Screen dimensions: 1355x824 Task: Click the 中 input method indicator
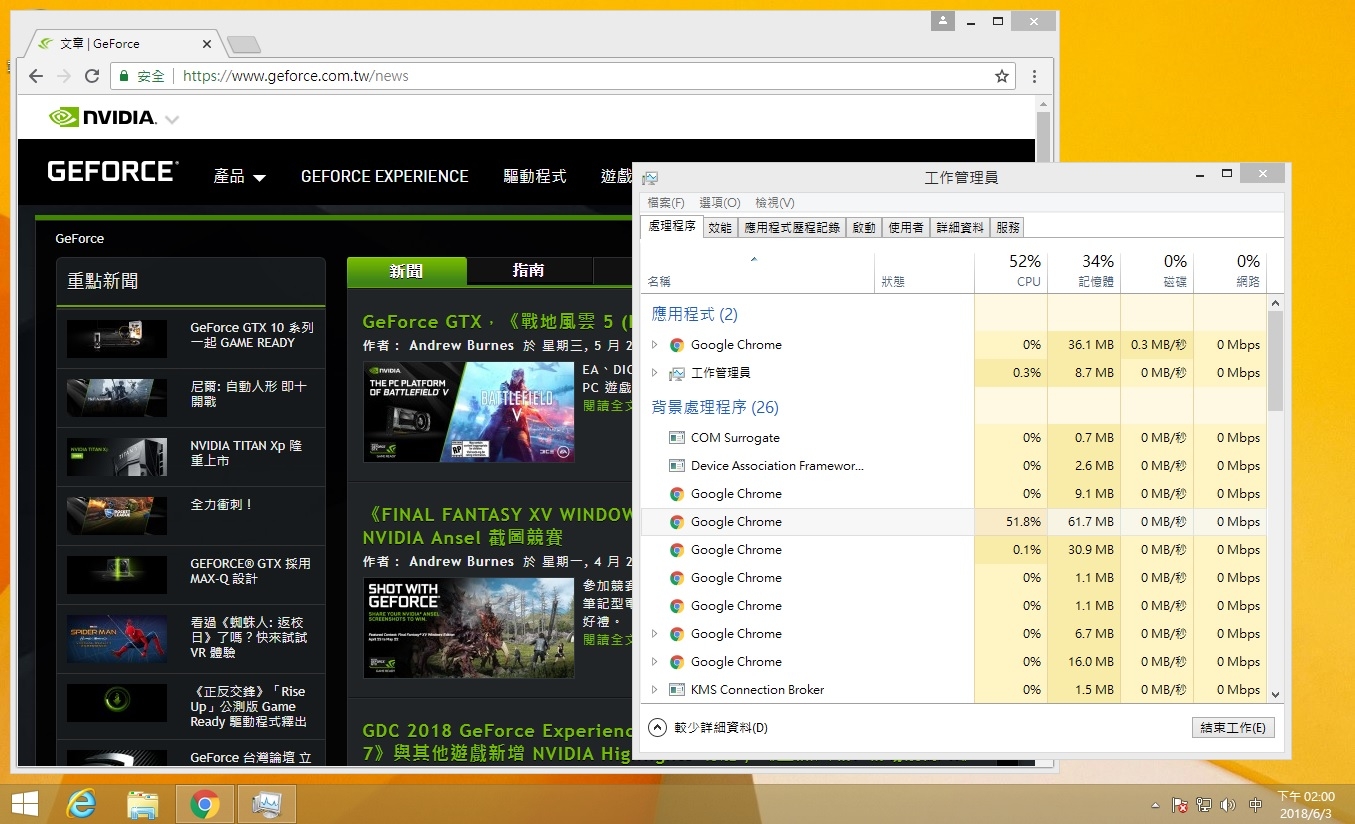pyautogui.click(x=1256, y=805)
